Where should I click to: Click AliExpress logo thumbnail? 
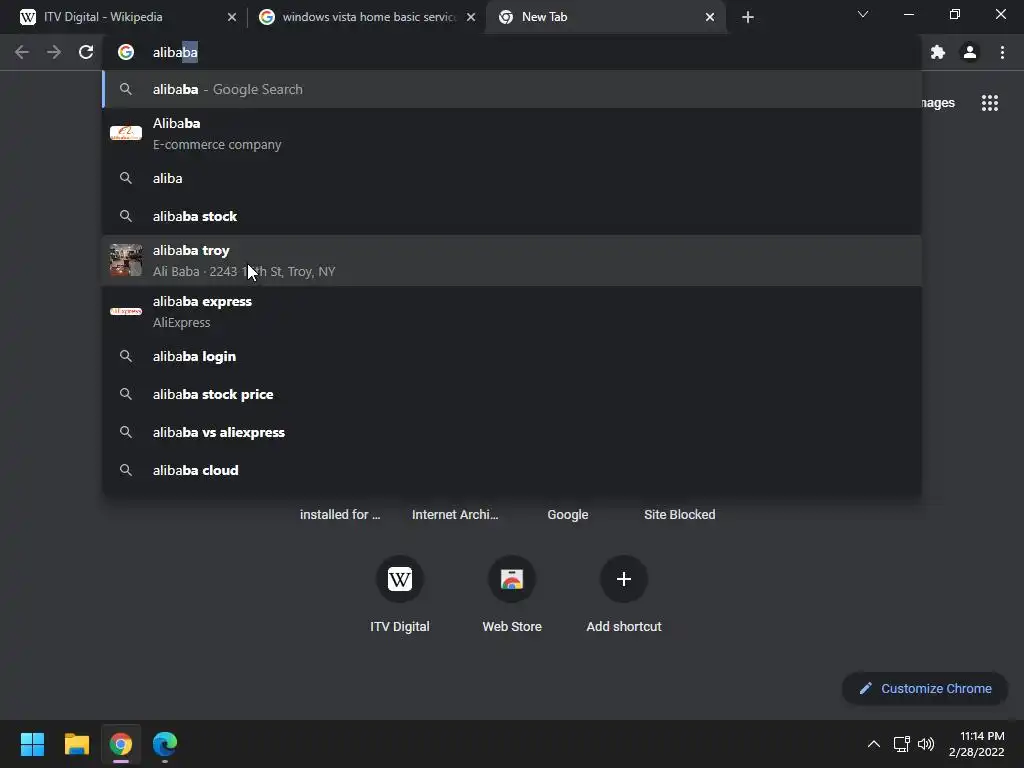[x=126, y=312]
